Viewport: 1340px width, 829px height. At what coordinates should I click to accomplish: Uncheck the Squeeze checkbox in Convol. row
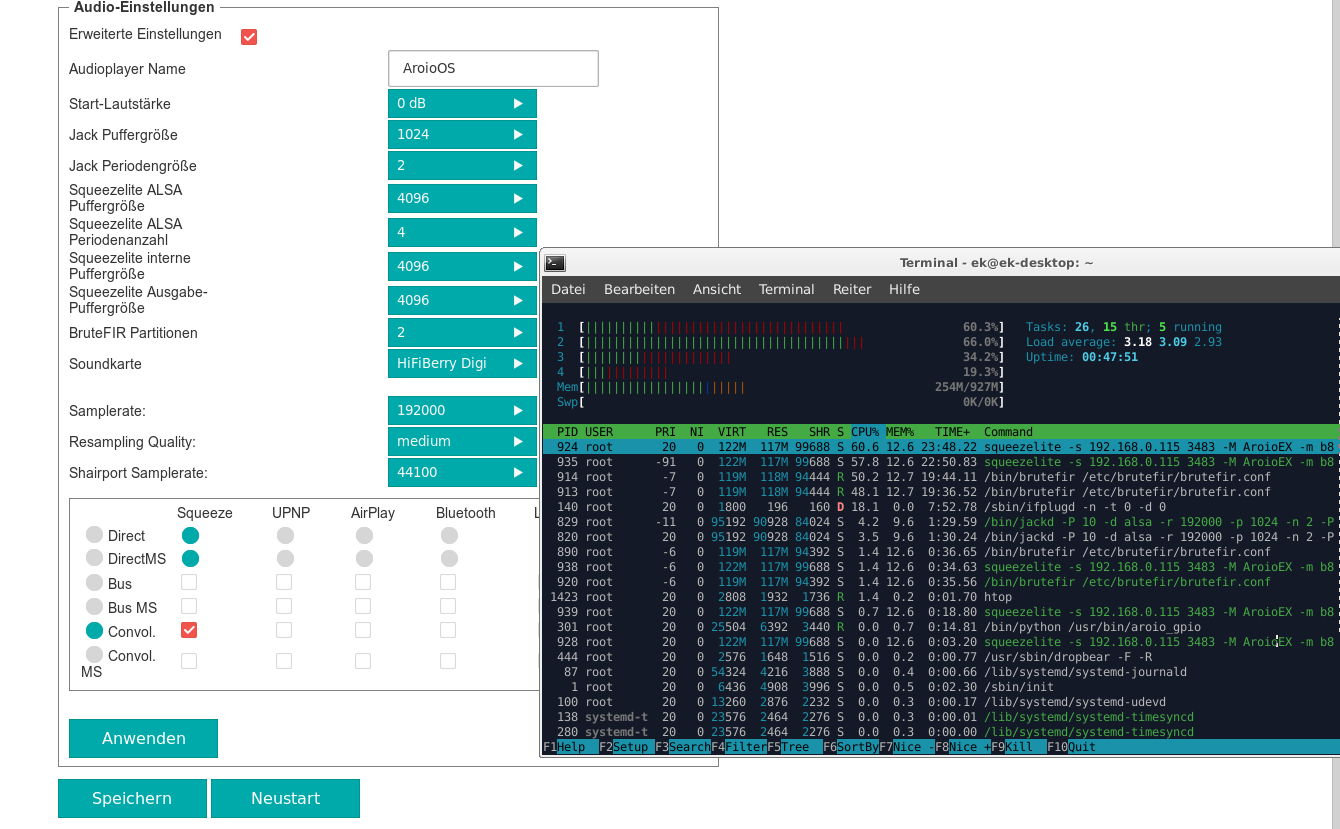(189, 630)
